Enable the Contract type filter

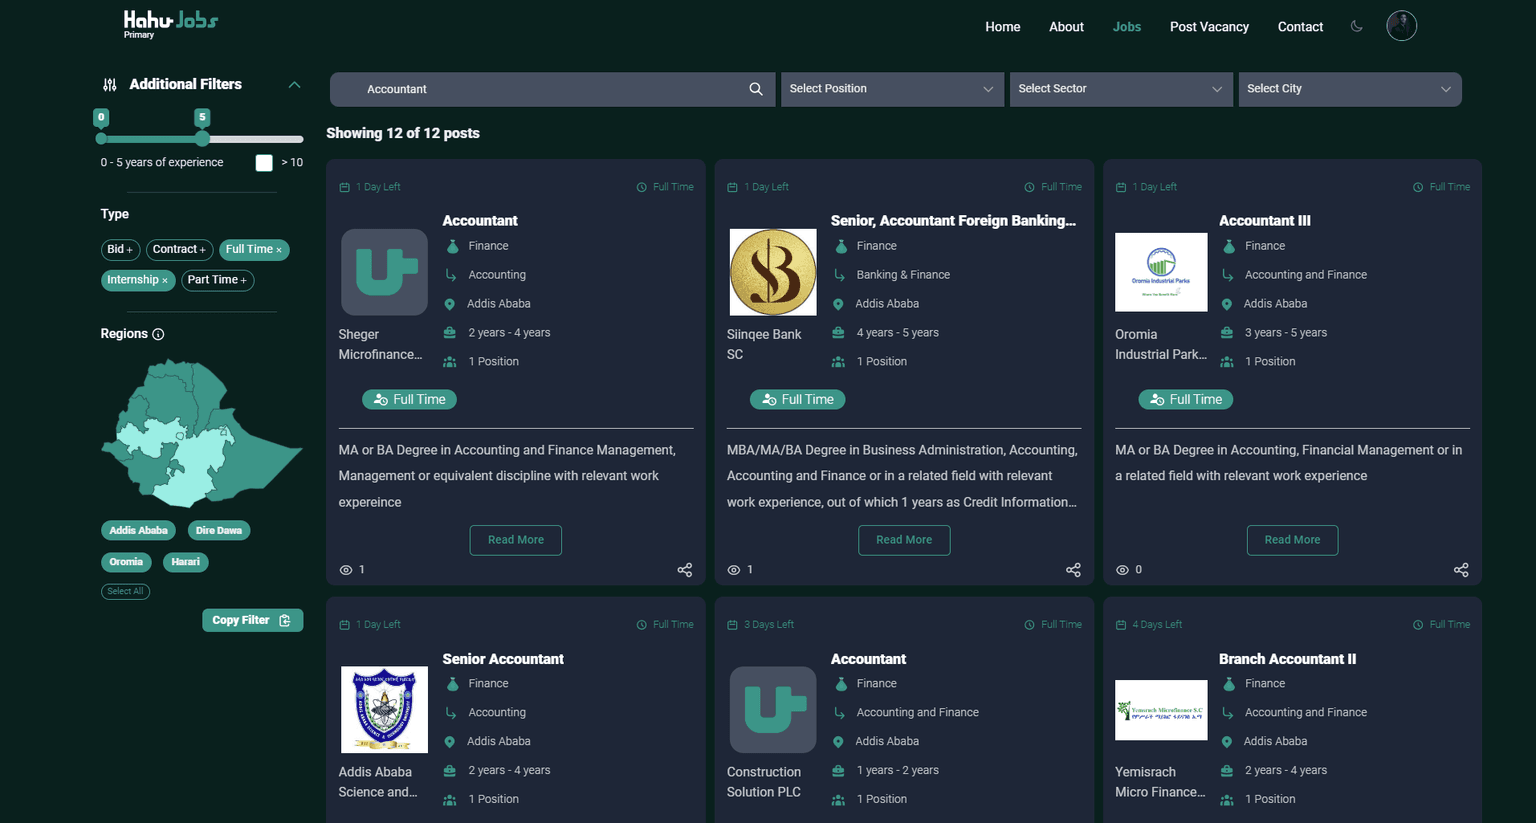coord(179,249)
